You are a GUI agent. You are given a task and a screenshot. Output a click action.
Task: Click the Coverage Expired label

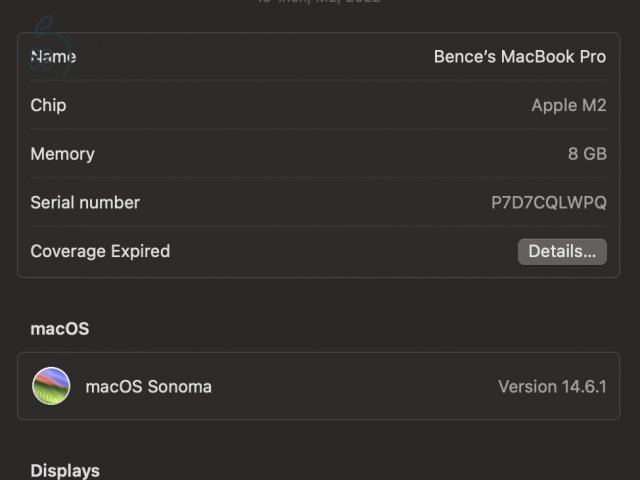click(x=100, y=251)
